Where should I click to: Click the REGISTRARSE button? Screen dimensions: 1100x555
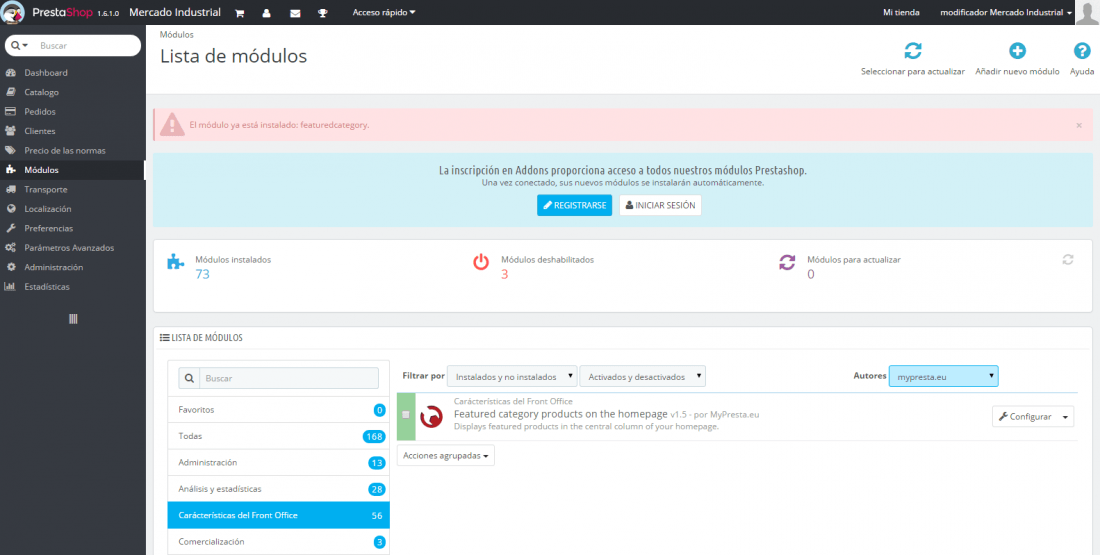point(575,206)
